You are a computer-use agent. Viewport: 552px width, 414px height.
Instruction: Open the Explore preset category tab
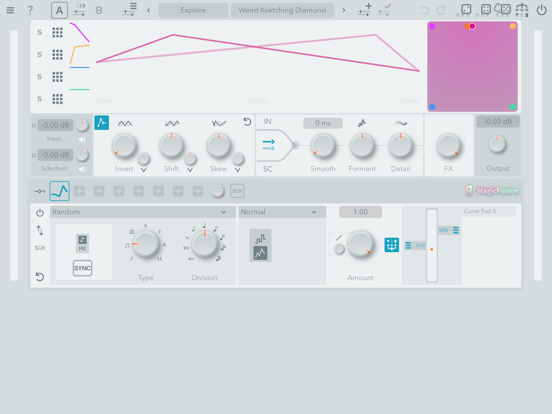point(193,10)
